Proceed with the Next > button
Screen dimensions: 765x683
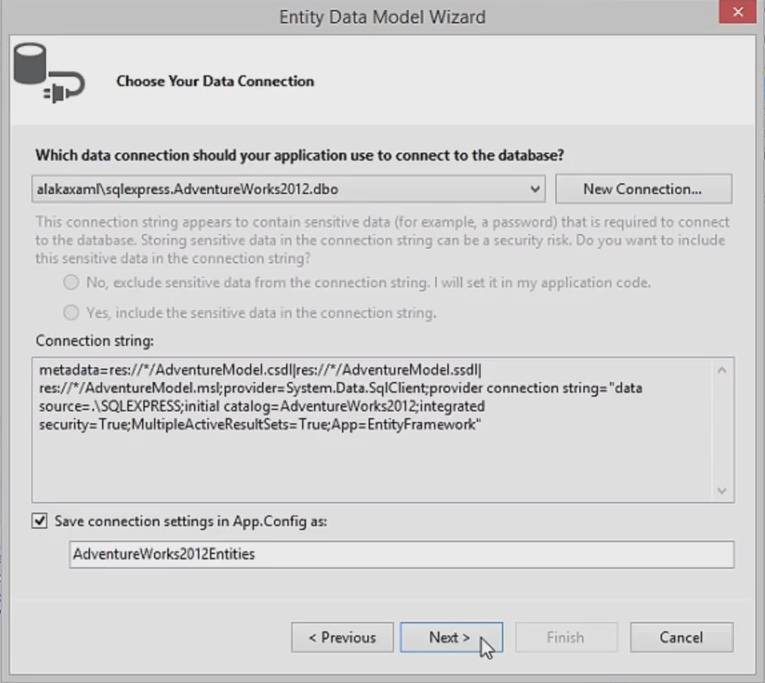[451, 637]
